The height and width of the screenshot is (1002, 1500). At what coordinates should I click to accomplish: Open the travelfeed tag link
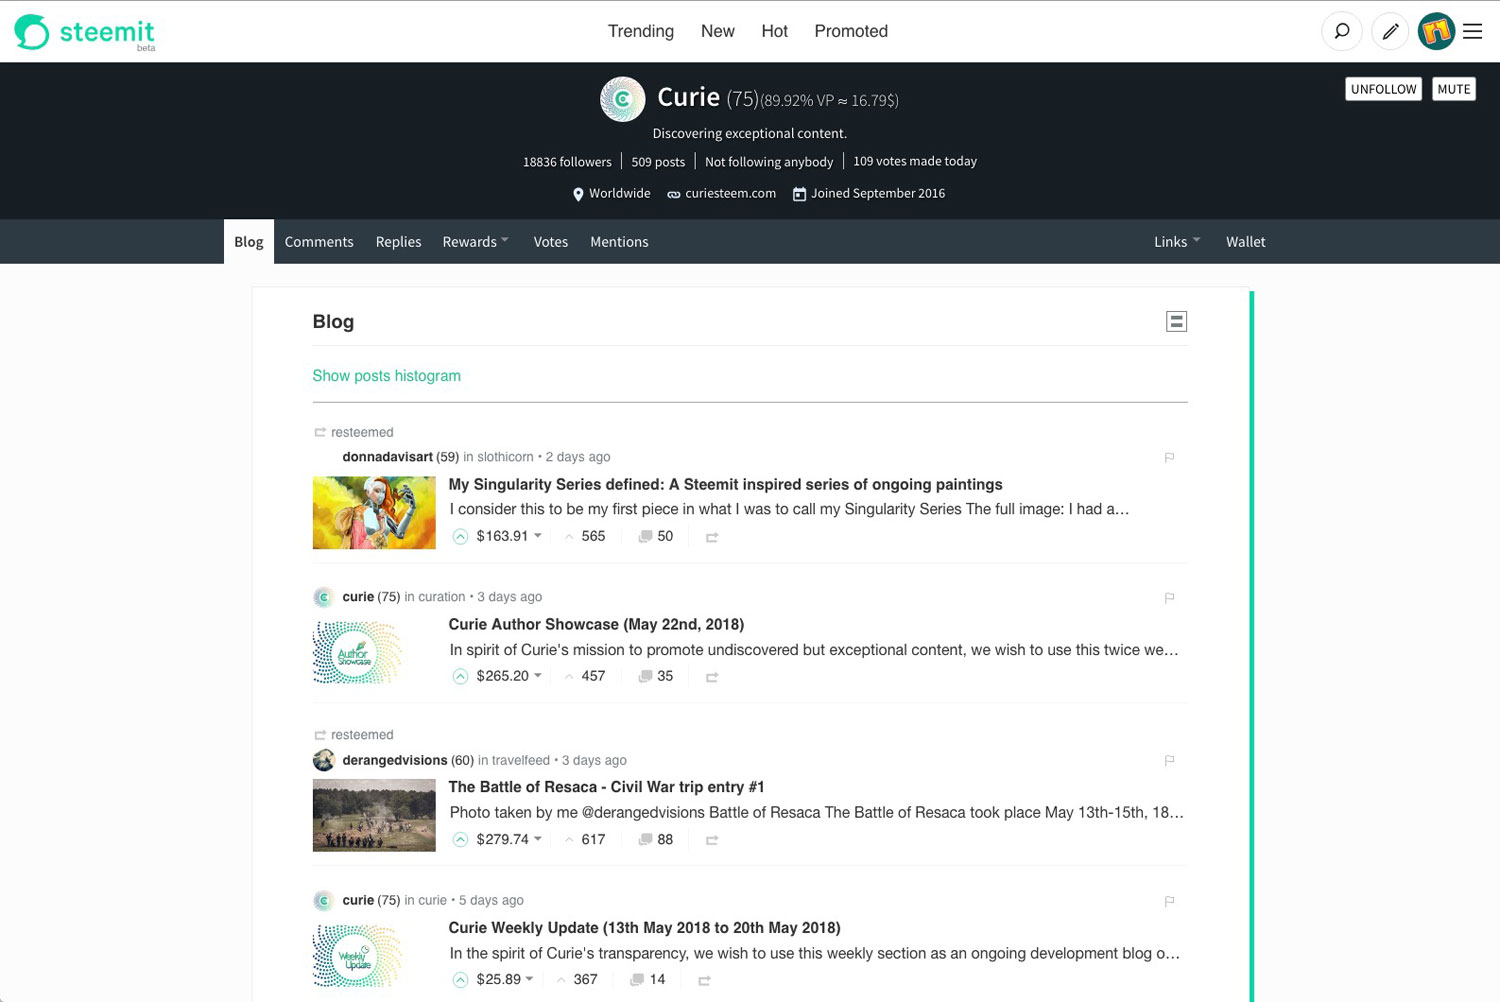[x=521, y=760]
